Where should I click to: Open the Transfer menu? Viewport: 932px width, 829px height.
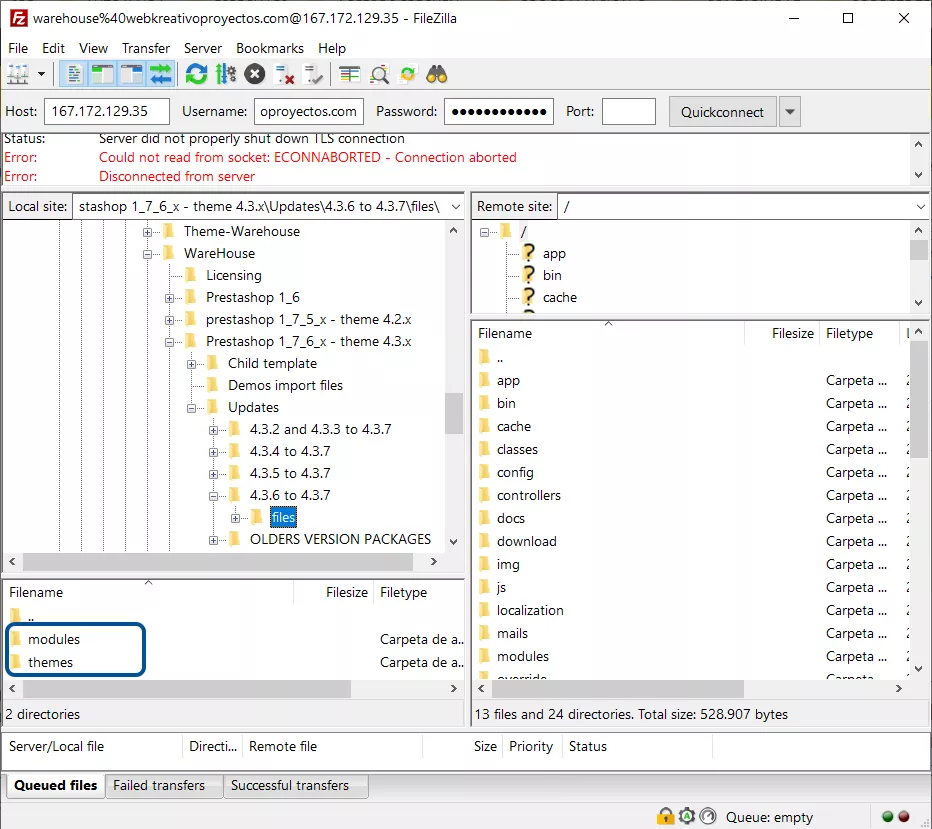click(x=146, y=48)
